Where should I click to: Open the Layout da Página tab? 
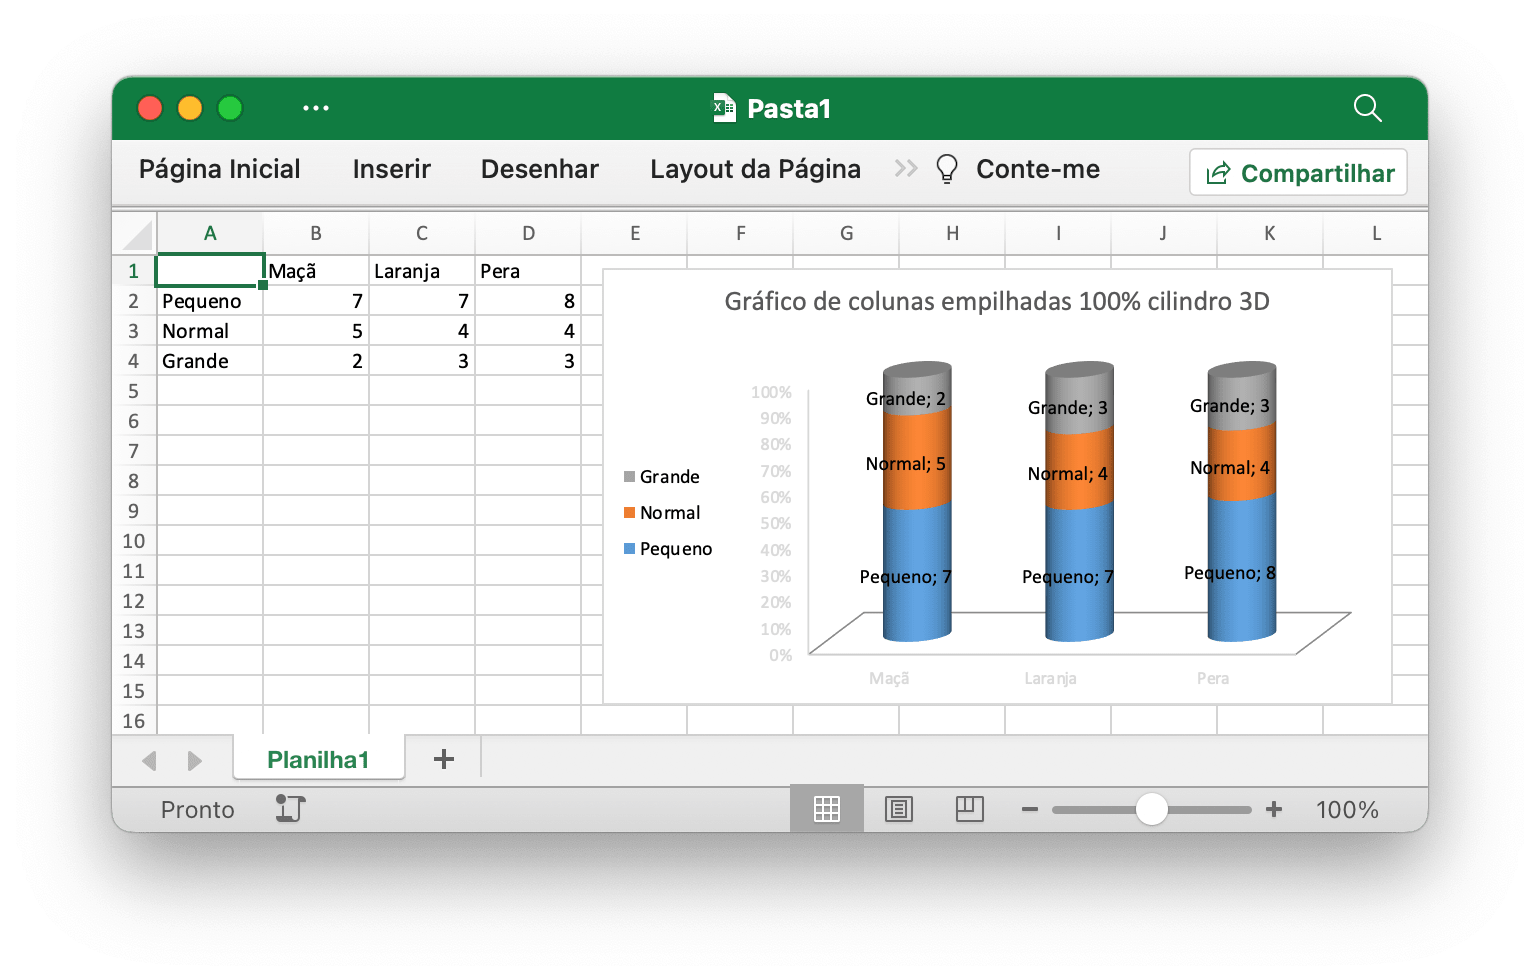point(755,169)
